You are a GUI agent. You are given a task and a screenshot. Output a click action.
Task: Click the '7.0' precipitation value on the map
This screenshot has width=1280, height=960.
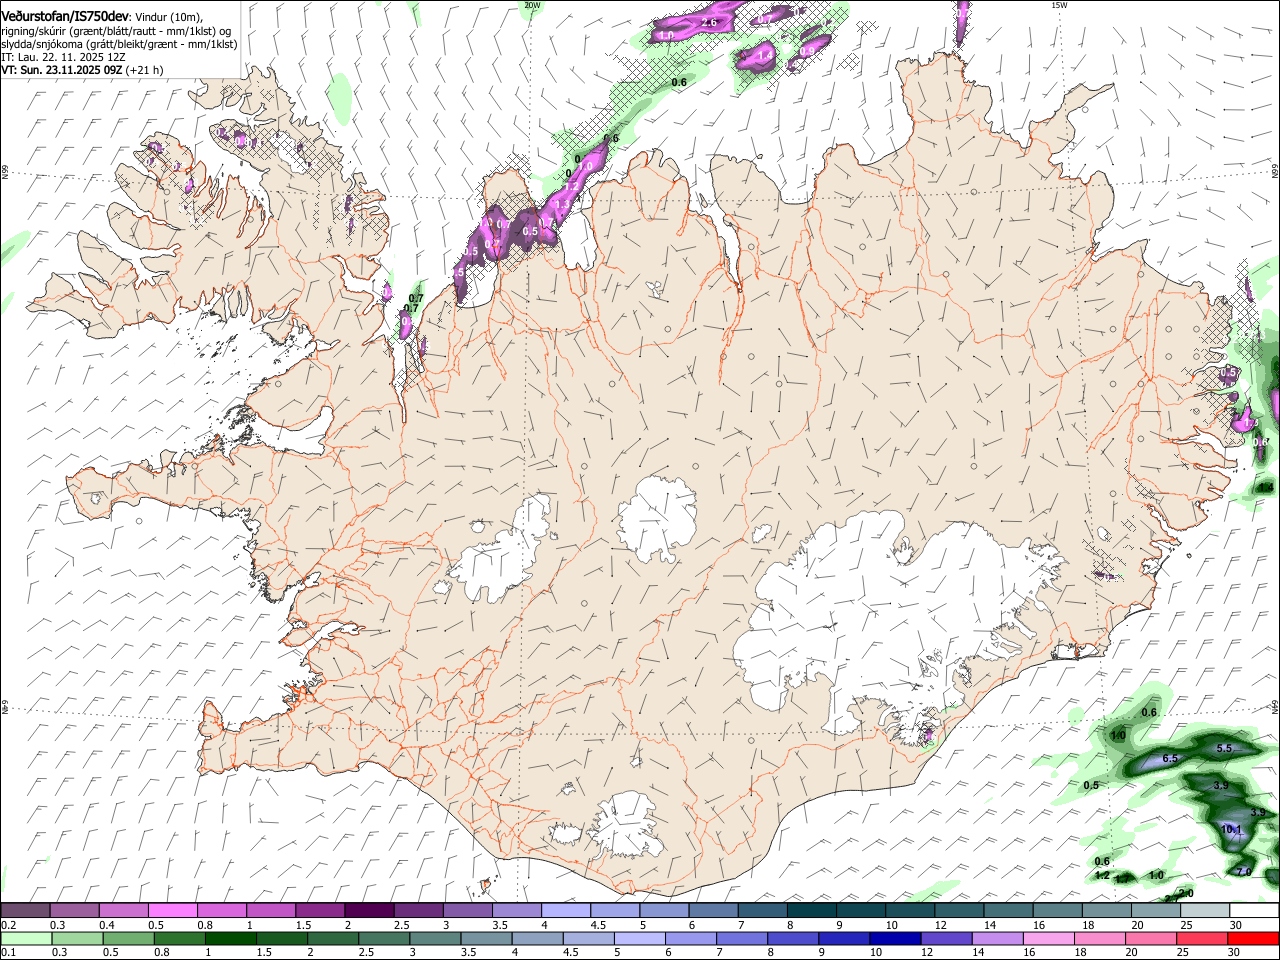(1244, 872)
